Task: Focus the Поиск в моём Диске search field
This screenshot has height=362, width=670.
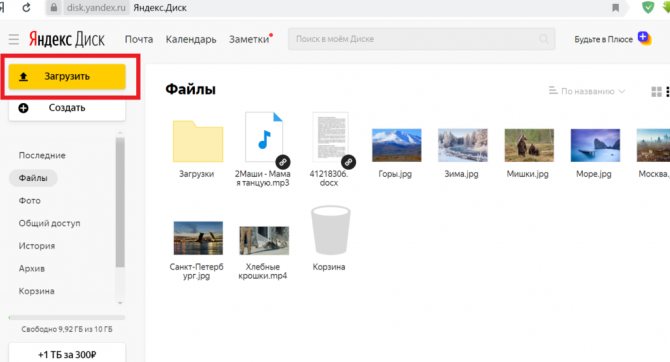Action: 421,39
